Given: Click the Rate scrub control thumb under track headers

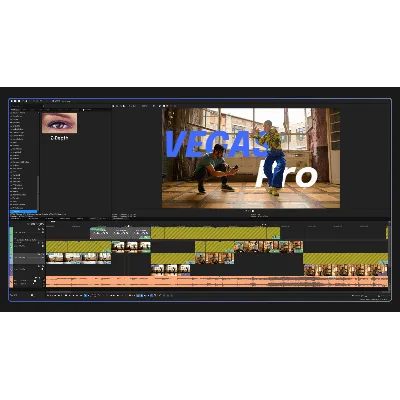Looking at the screenshot, I should pos(32,295).
